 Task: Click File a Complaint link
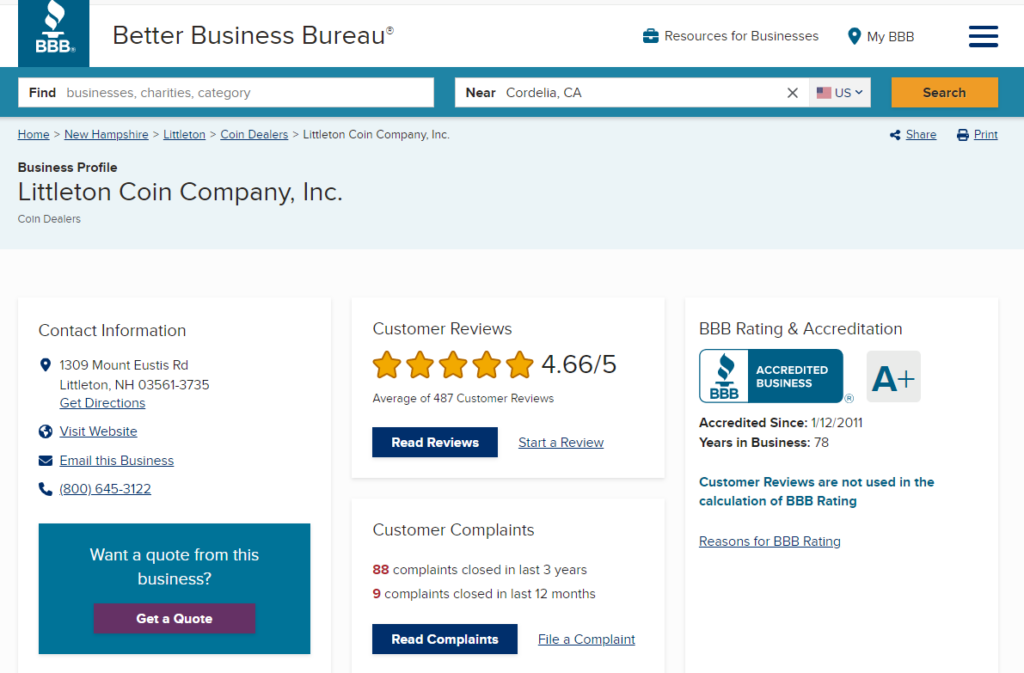tap(586, 640)
